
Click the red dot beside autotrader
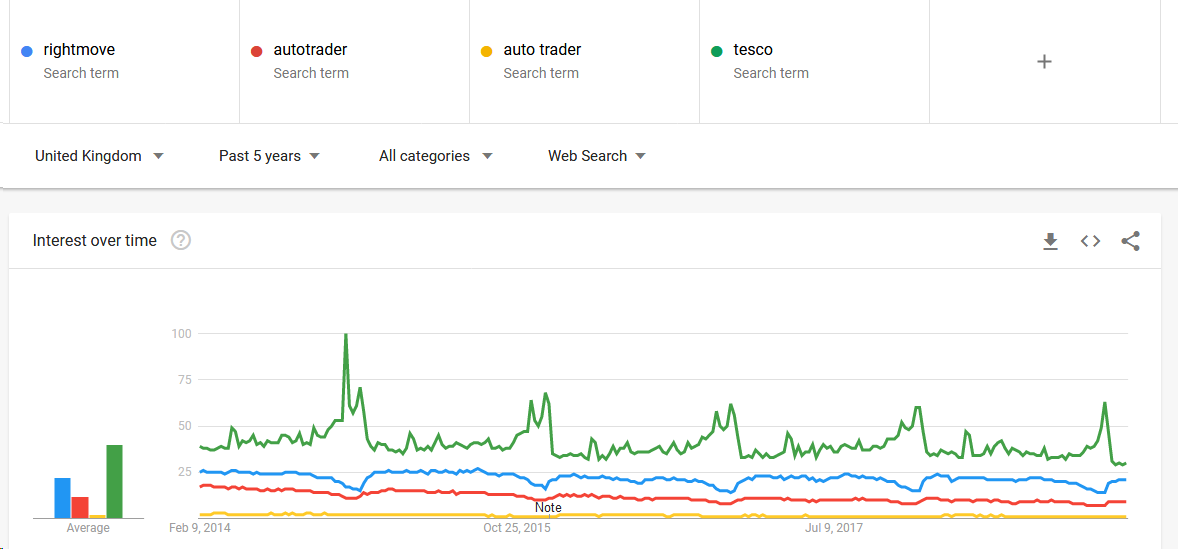[x=257, y=51]
